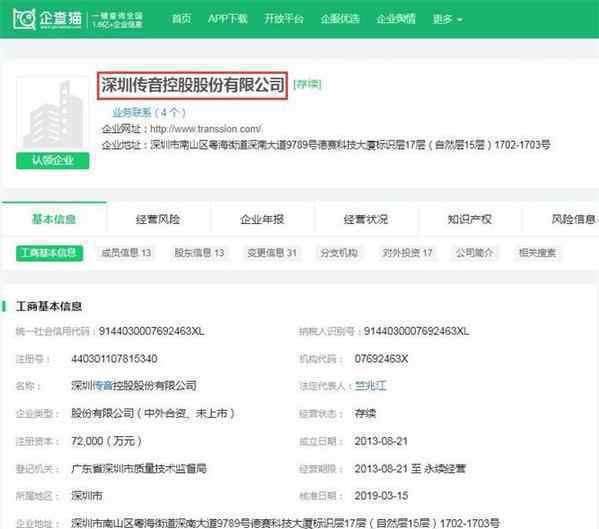This screenshot has width=599, height=529.
Task: Open the APP下载 nav item
Action: click(228, 19)
